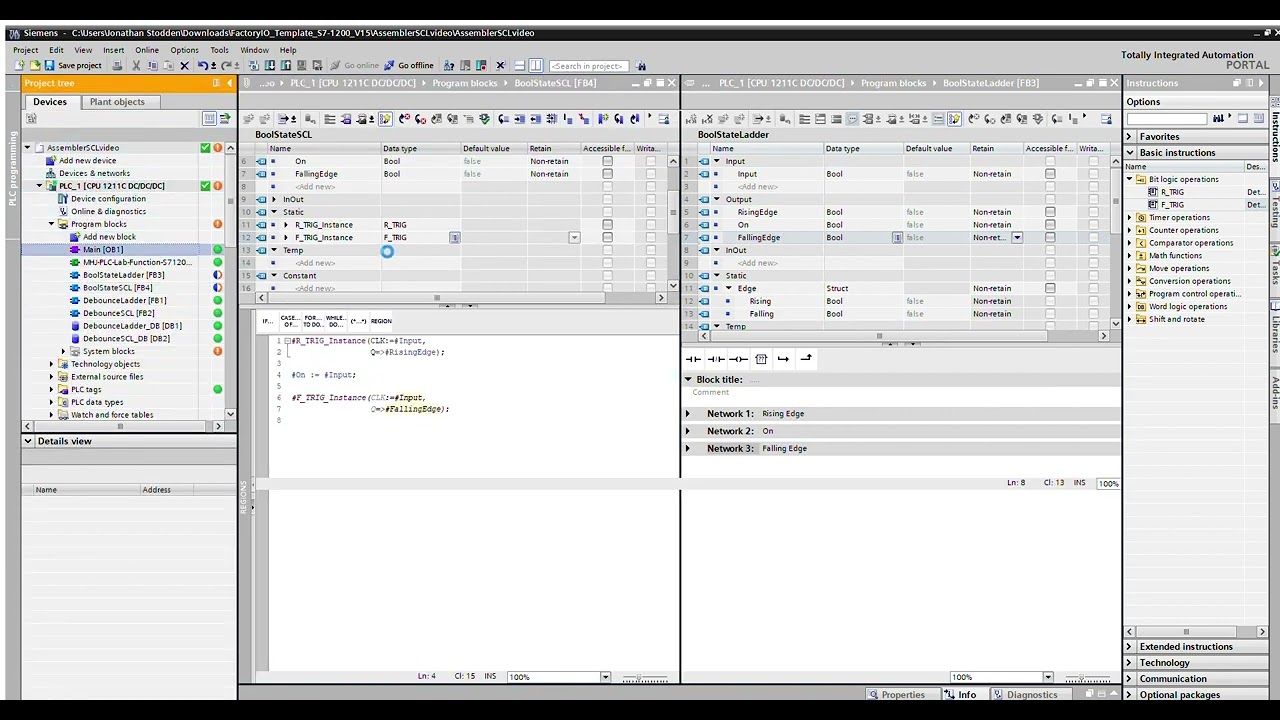Click the Save project toolbar button
The image size is (1280, 720).
click(73, 66)
